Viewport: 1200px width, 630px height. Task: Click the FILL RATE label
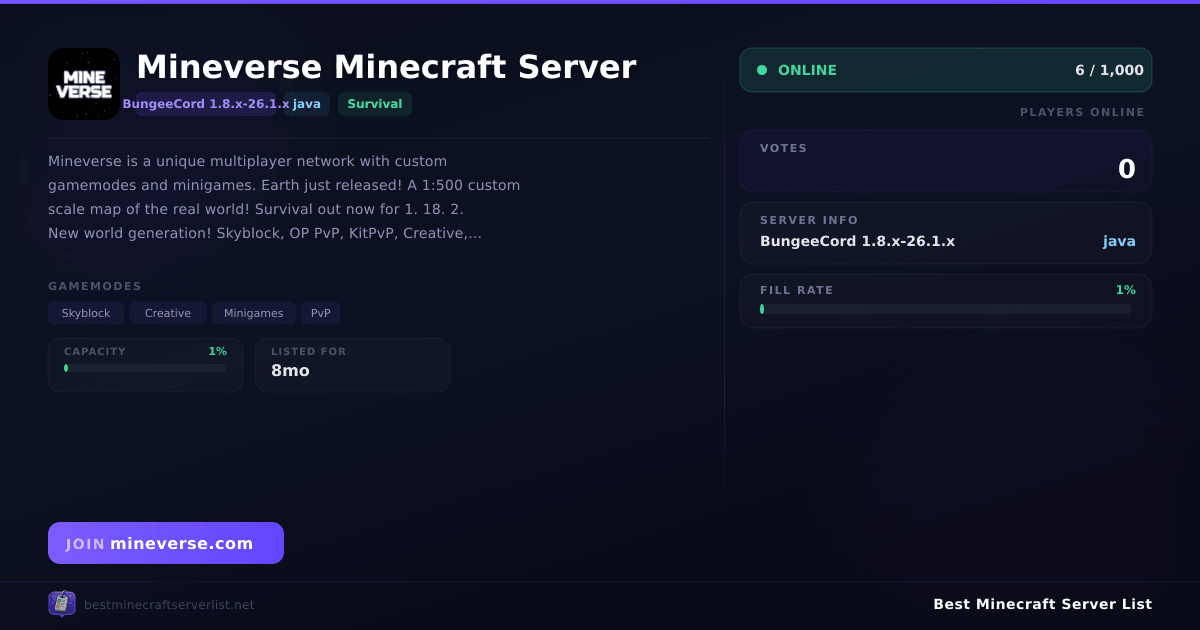click(796, 290)
